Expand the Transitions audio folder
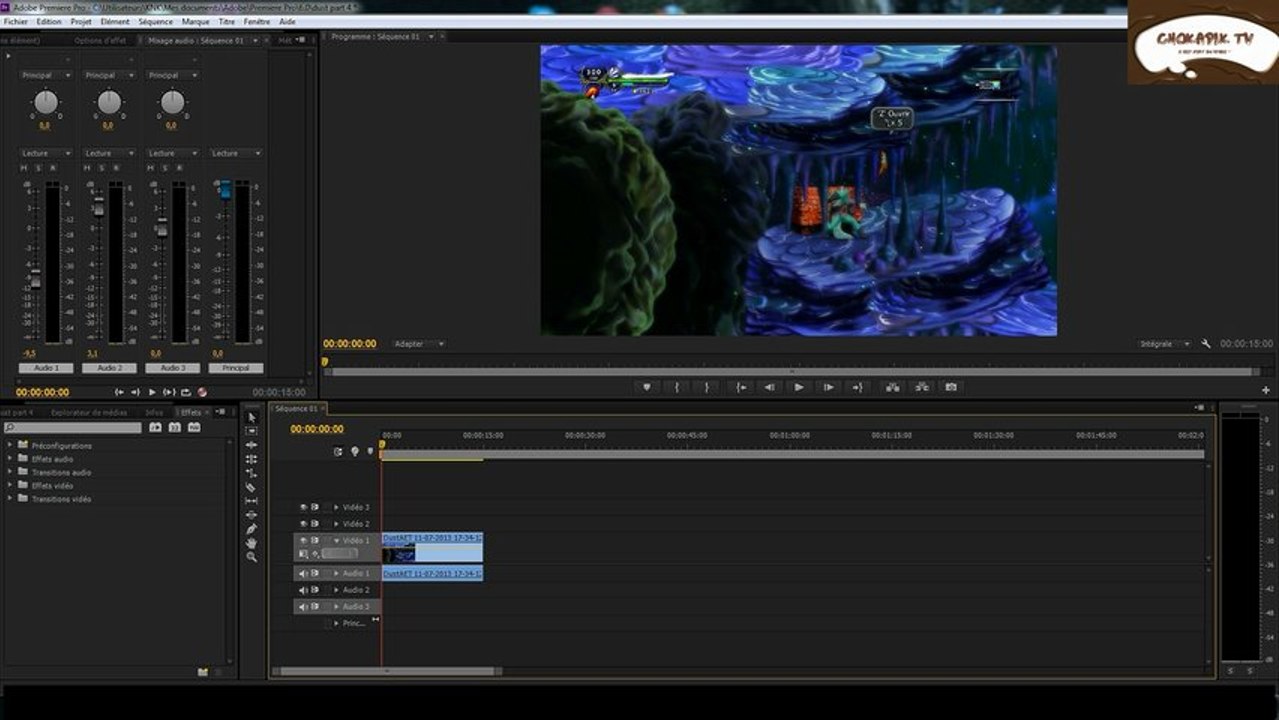Screen dimensions: 1279x720 click(10, 472)
